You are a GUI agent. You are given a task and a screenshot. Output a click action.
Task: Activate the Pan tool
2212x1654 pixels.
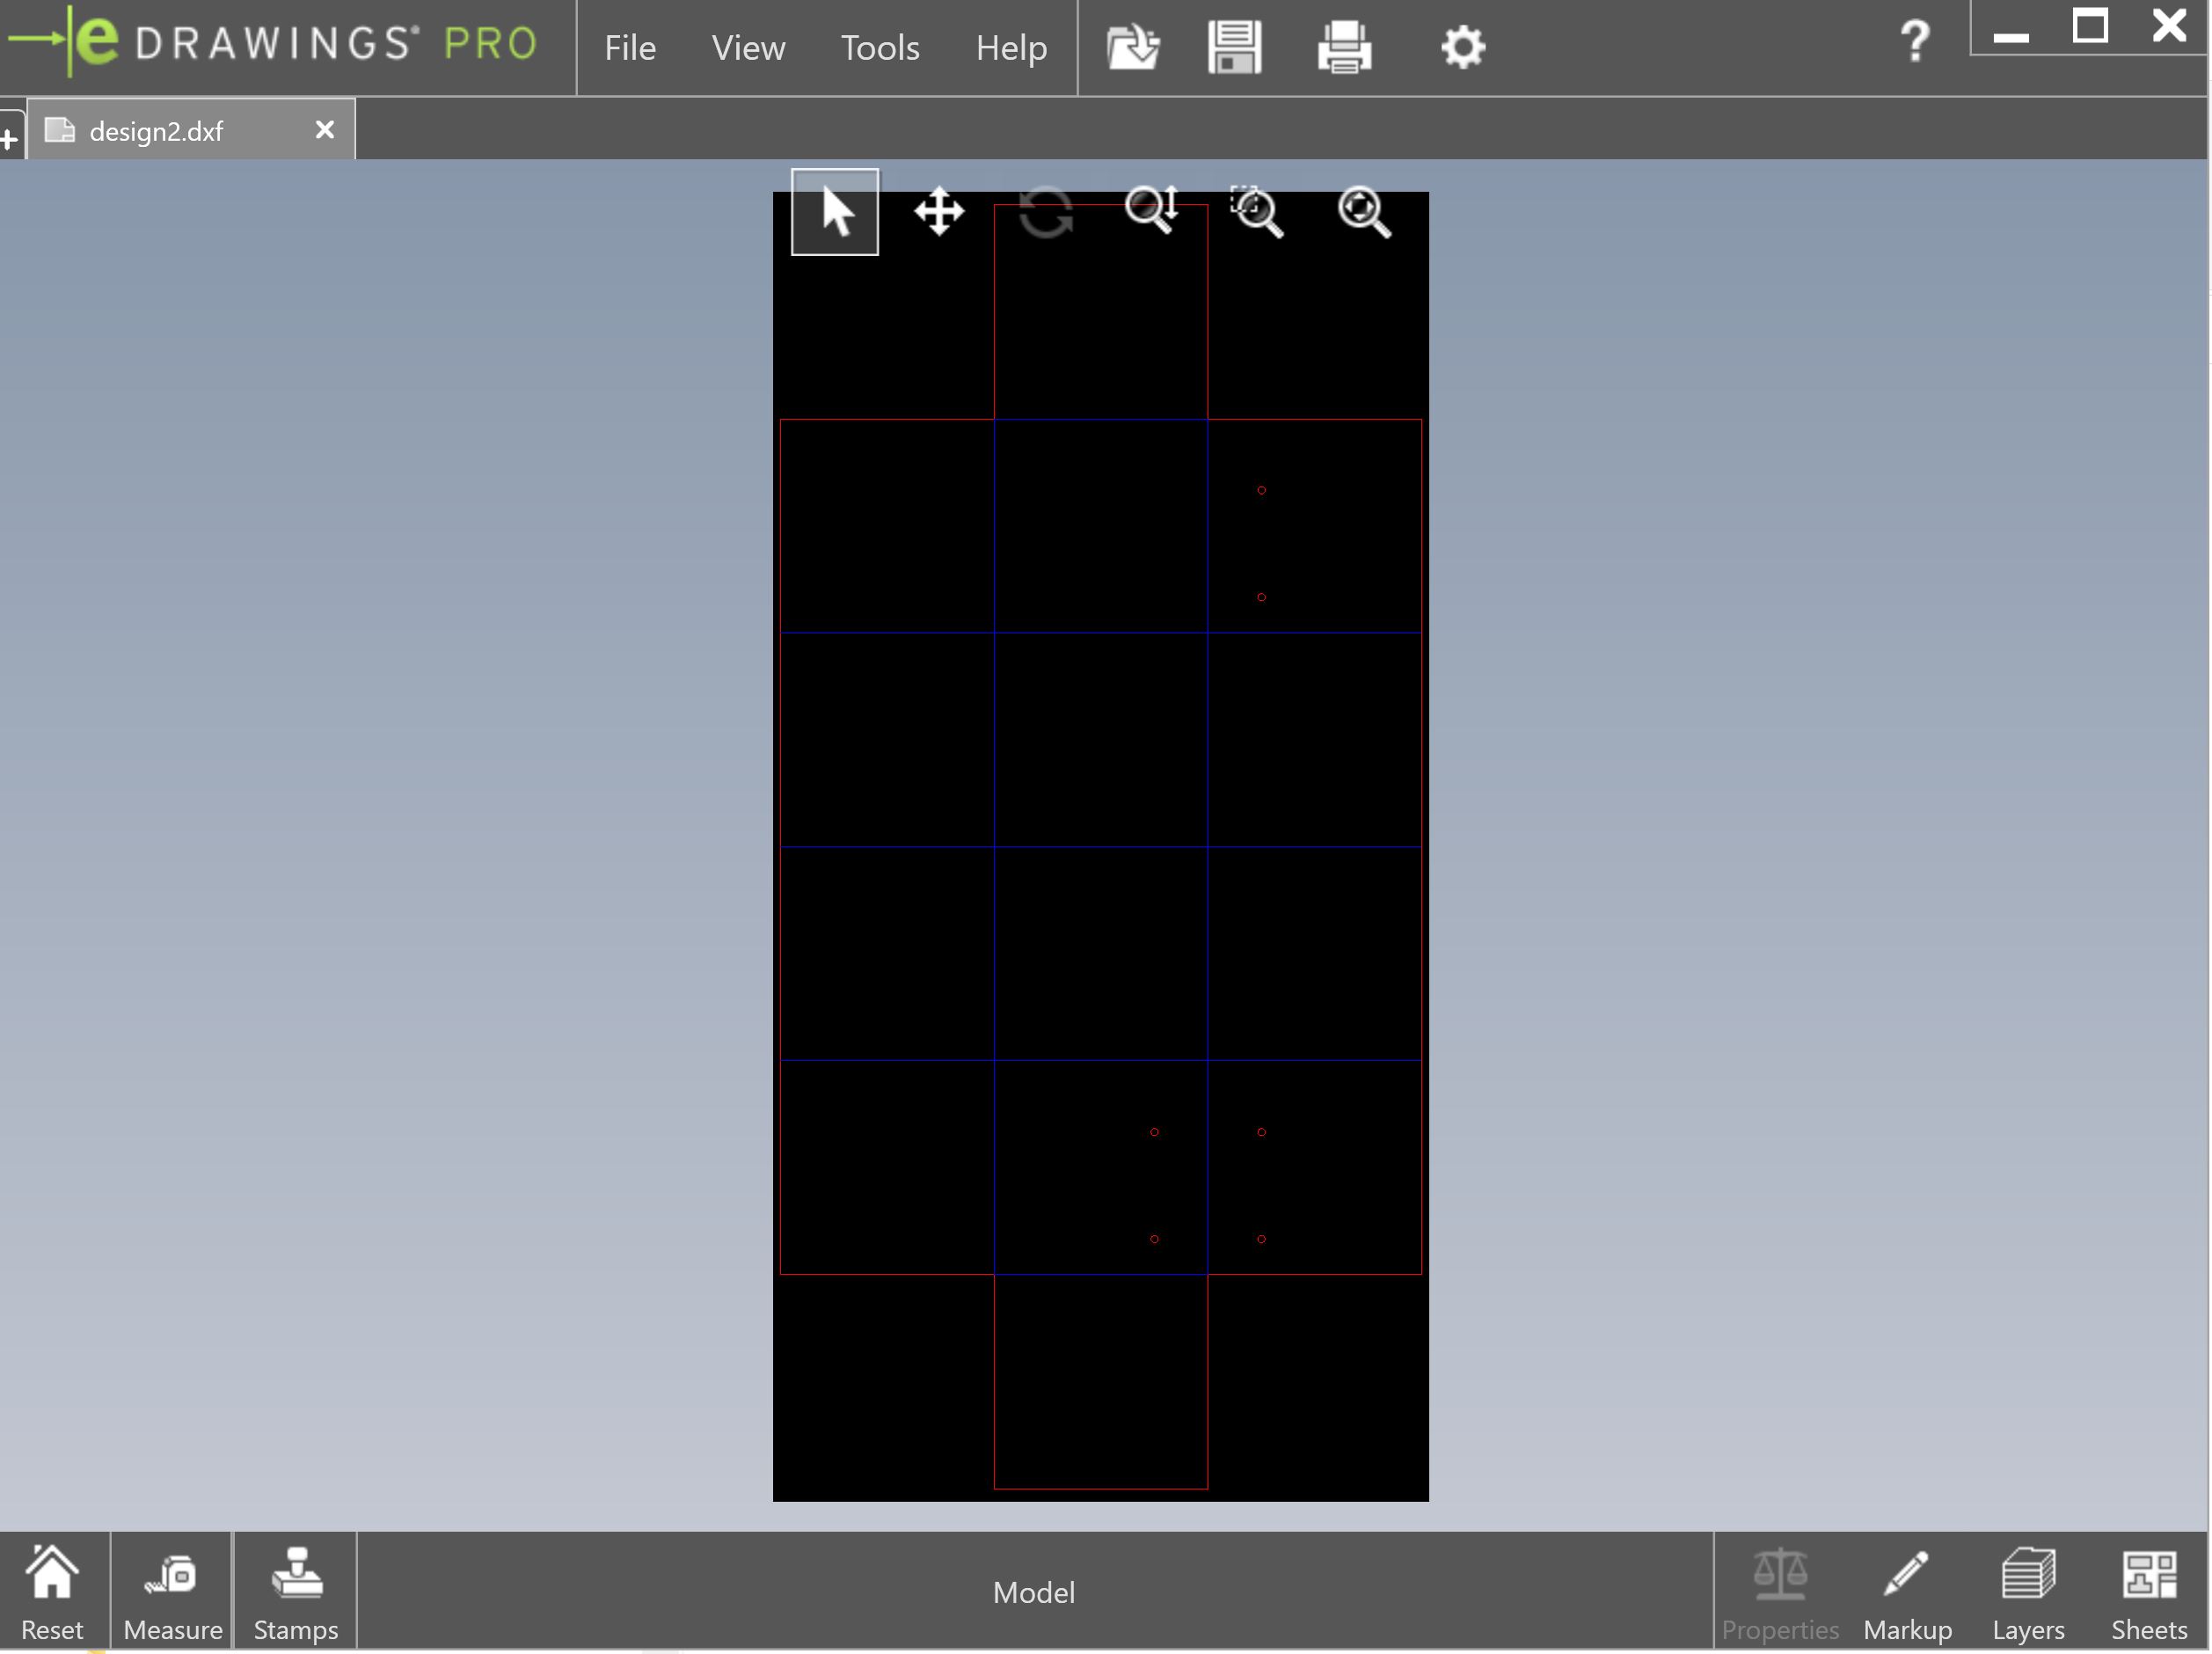[939, 212]
